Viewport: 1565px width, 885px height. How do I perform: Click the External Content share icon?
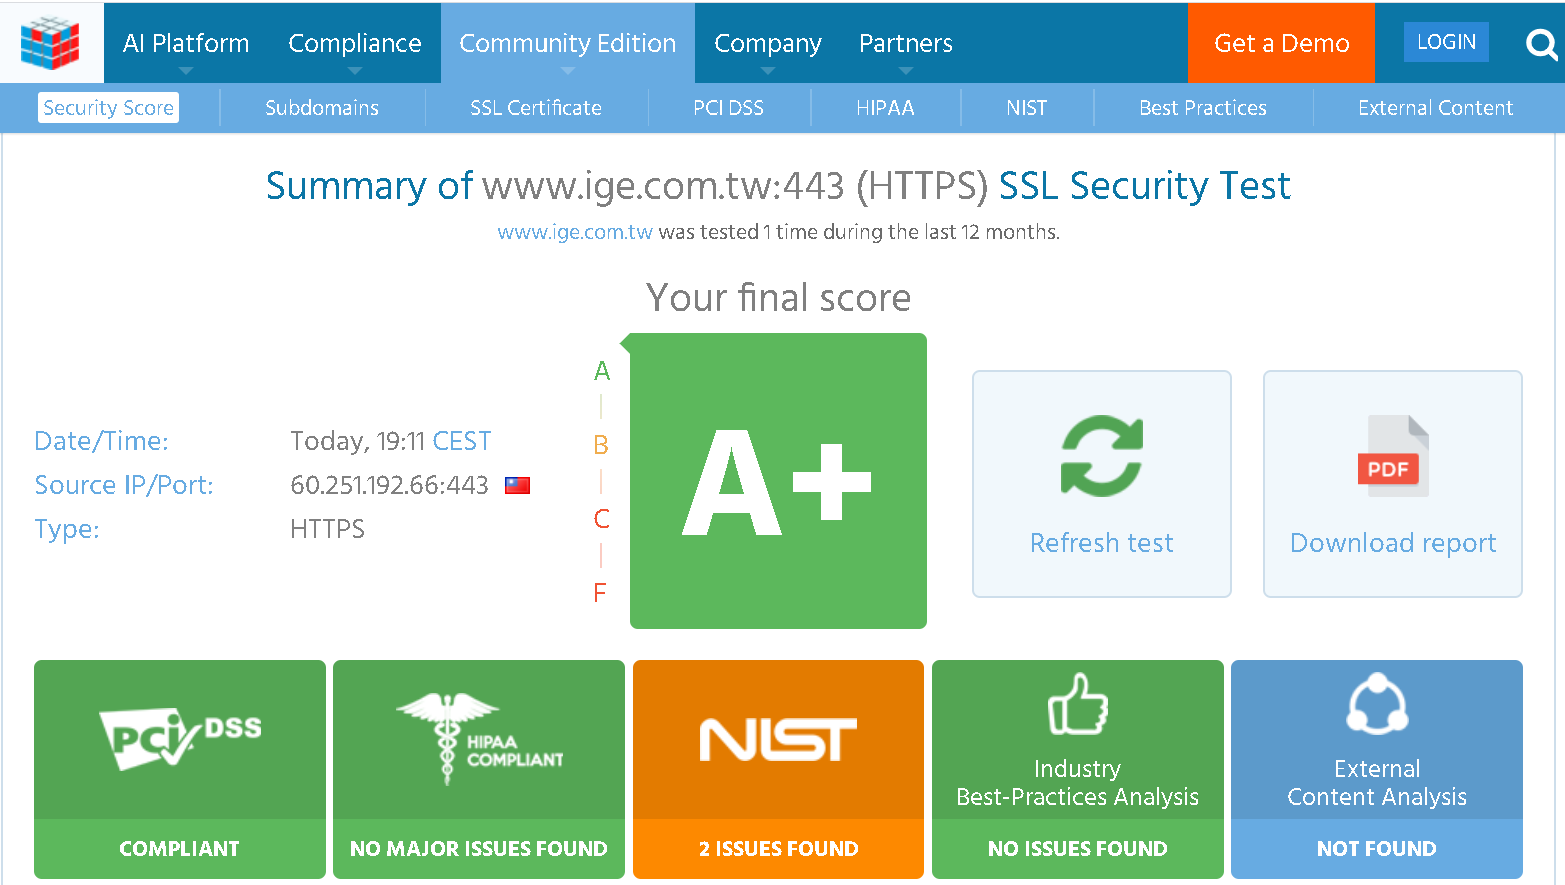pos(1377,704)
